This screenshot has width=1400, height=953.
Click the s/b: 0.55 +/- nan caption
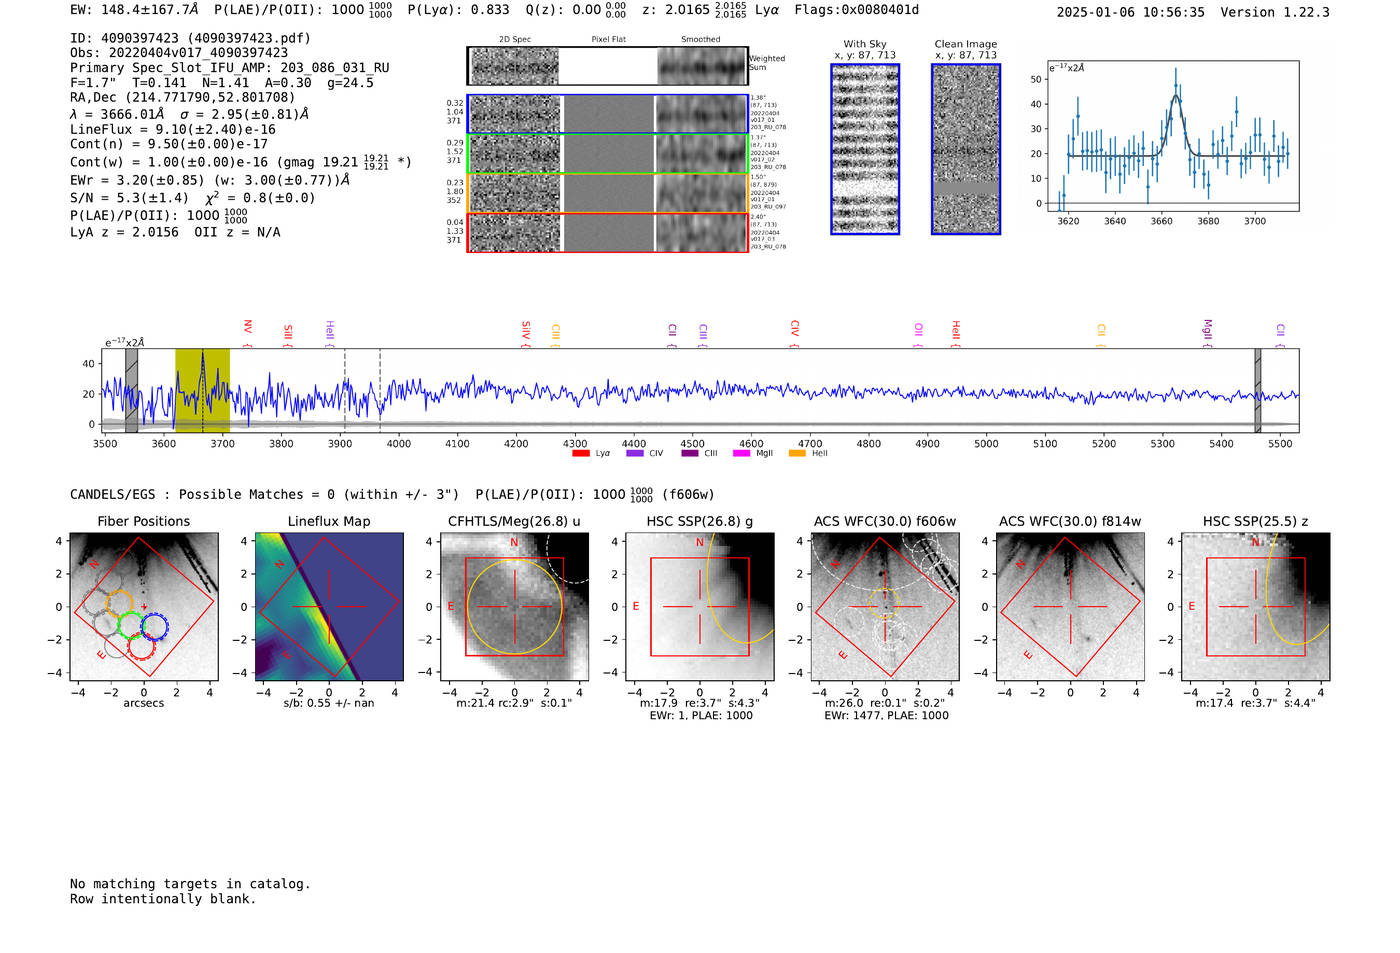coord(329,703)
